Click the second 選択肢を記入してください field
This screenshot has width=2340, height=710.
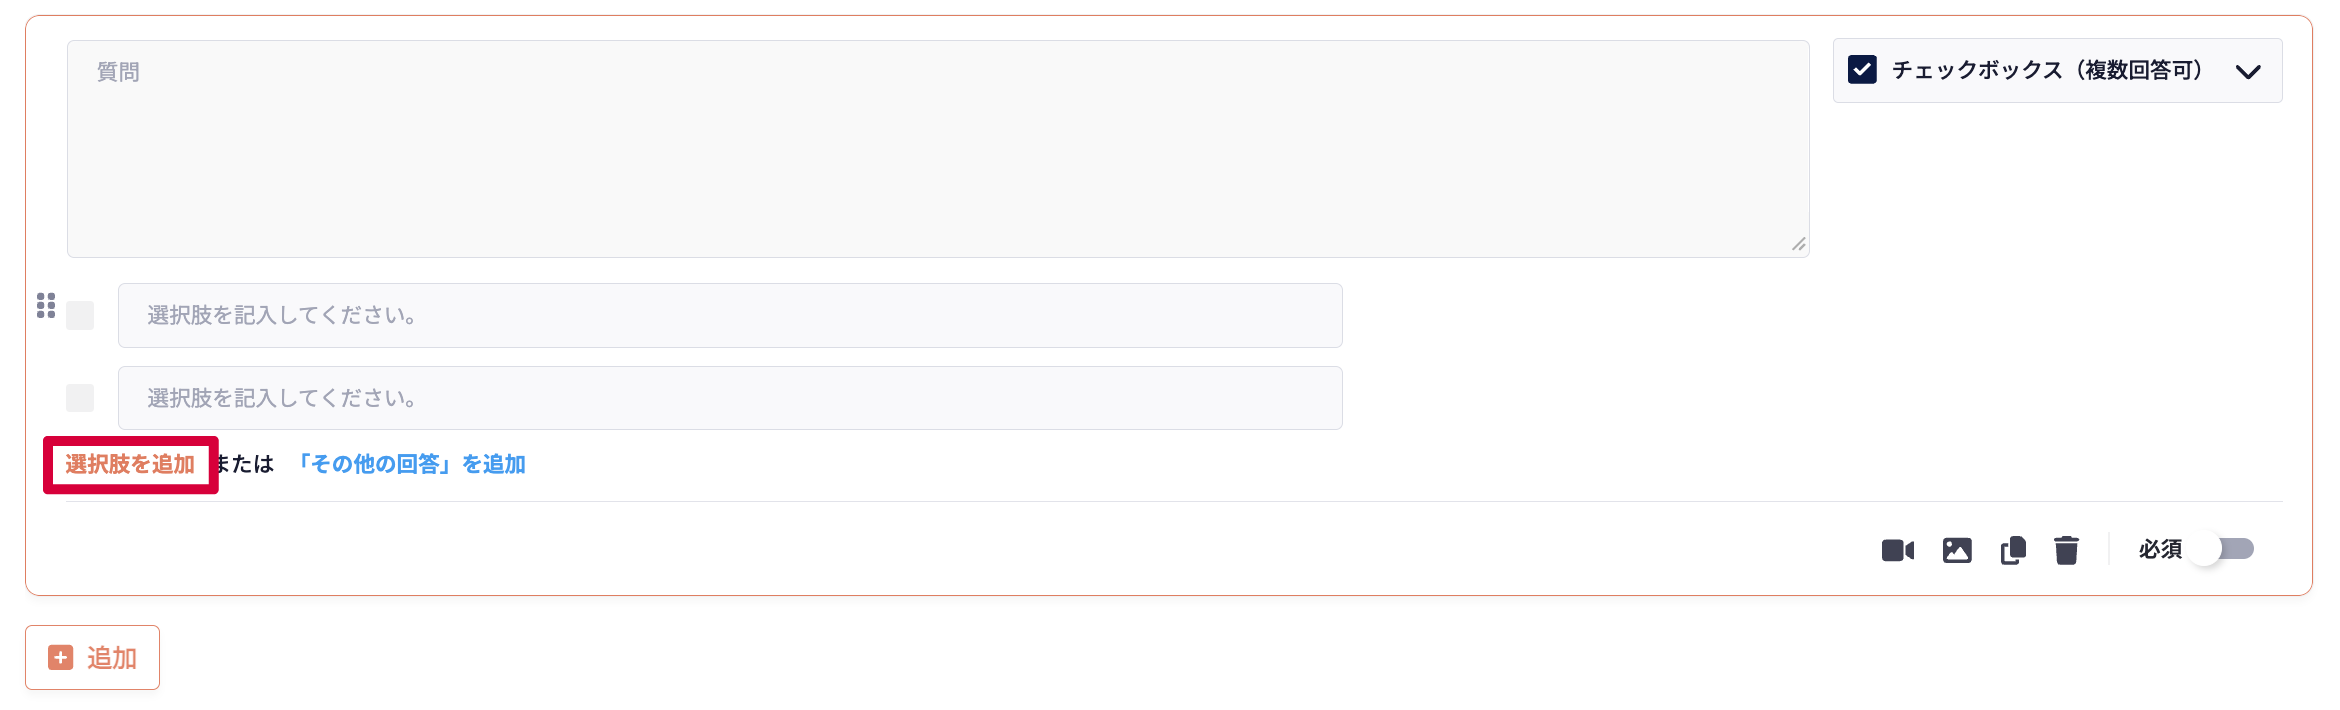(x=729, y=398)
